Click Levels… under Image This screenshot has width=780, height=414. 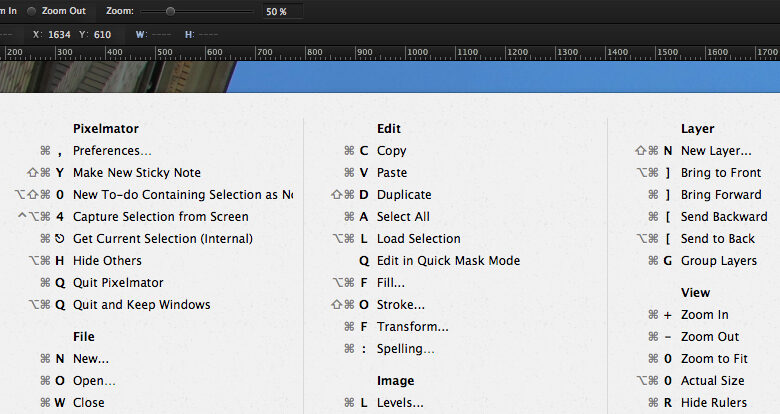[x=400, y=403]
